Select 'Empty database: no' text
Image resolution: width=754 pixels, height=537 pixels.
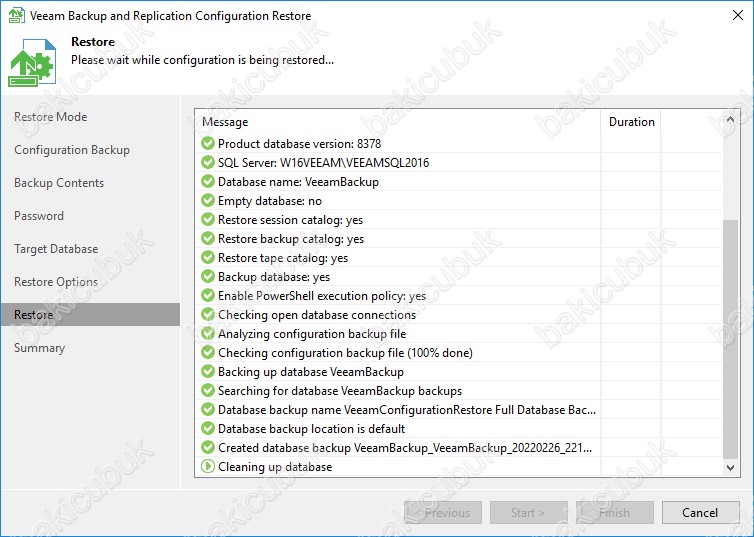pyautogui.click(x=270, y=200)
